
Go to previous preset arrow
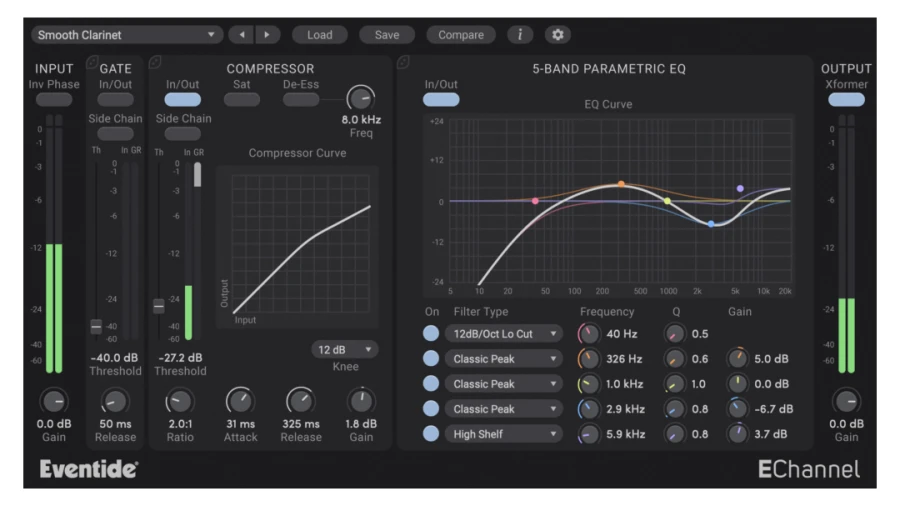click(x=242, y=35)
